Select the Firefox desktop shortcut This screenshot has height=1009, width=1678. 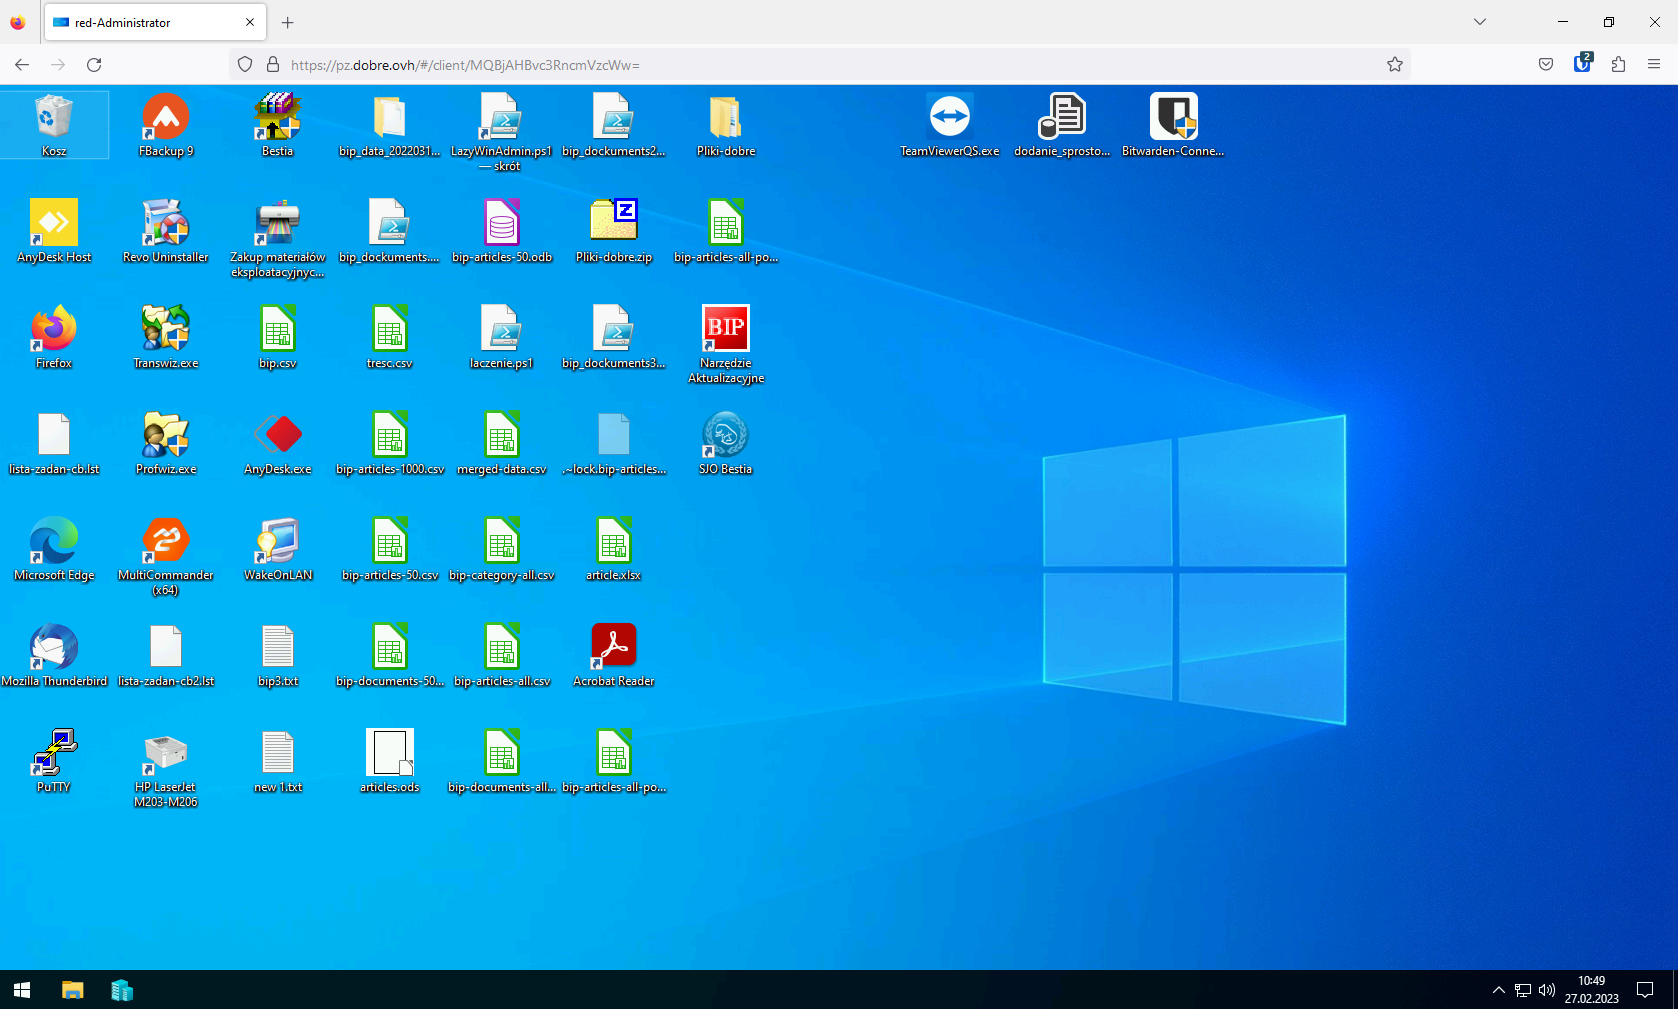[x=54, y=337]
